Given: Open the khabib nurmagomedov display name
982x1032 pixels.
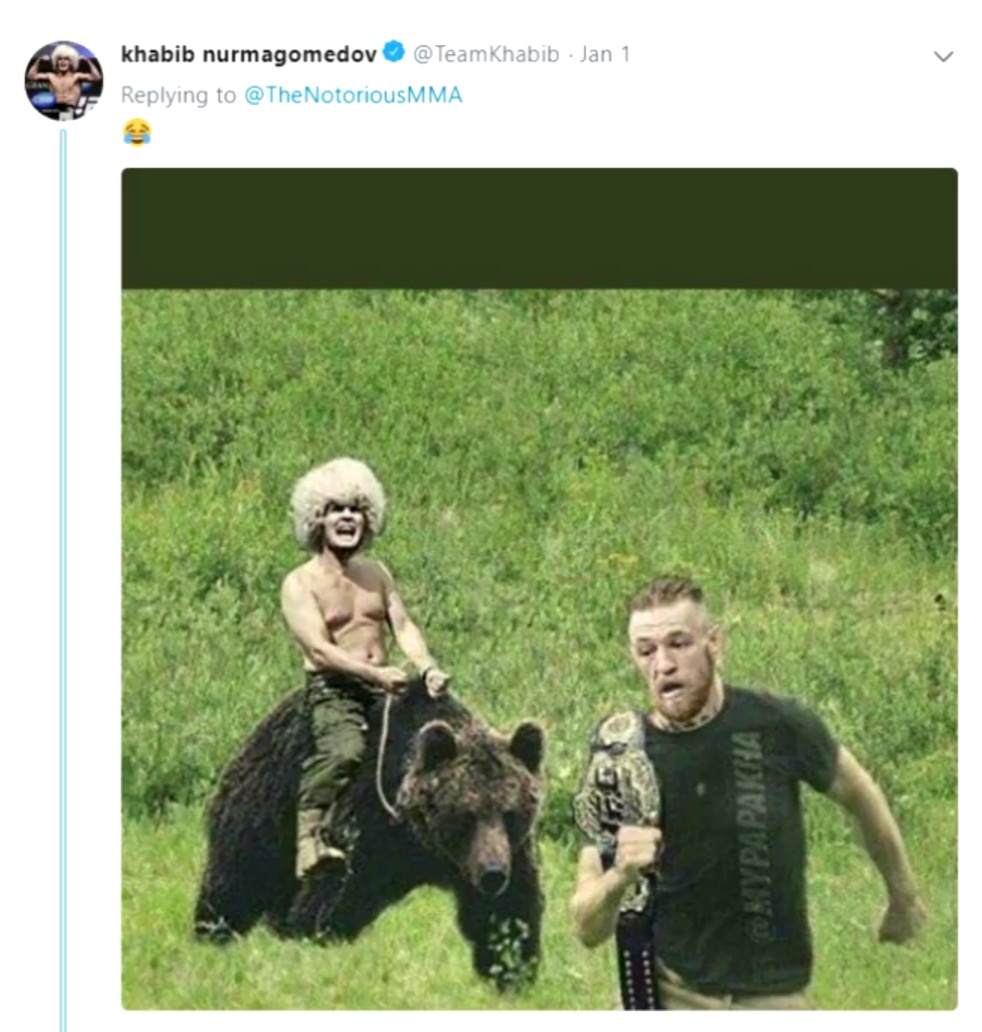Looking at the screenshot, I should [249, 54].
